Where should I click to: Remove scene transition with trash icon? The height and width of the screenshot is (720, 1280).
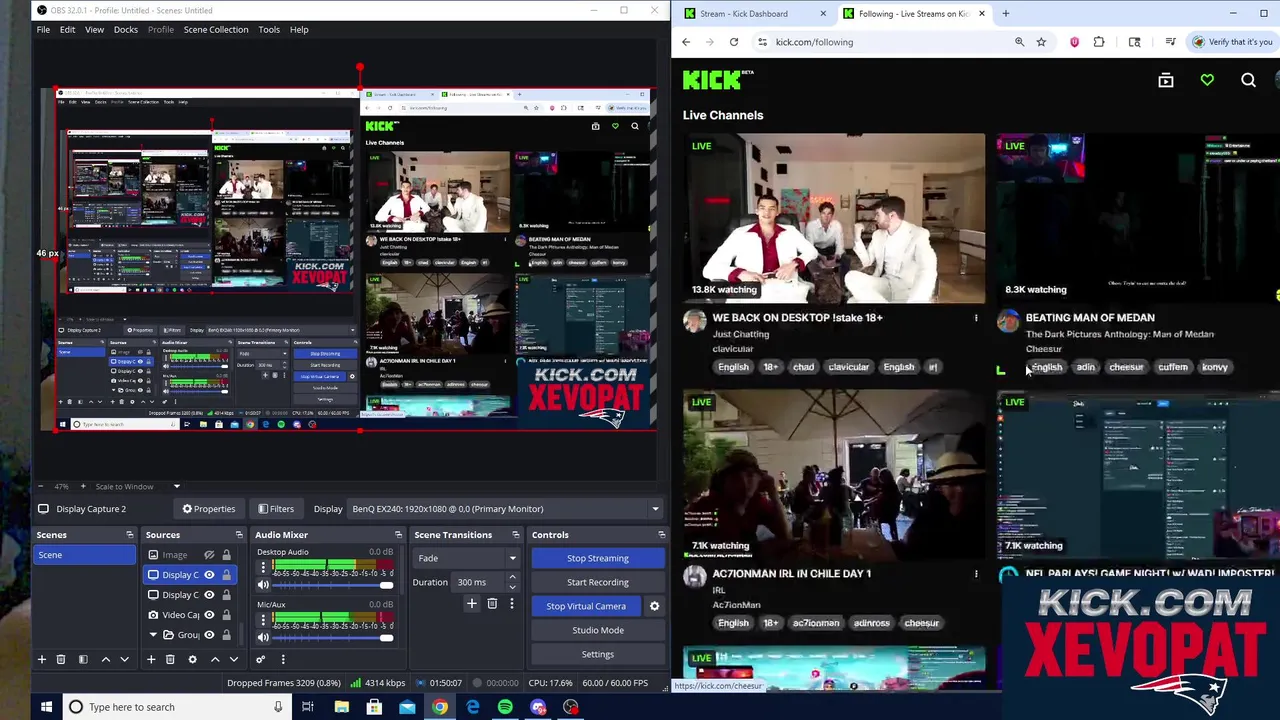coord(492,603)
